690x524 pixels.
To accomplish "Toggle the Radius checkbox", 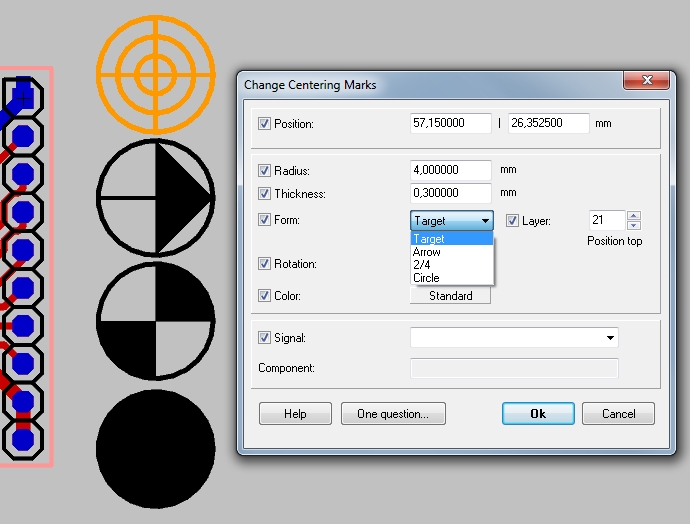I will coord(264,171).
